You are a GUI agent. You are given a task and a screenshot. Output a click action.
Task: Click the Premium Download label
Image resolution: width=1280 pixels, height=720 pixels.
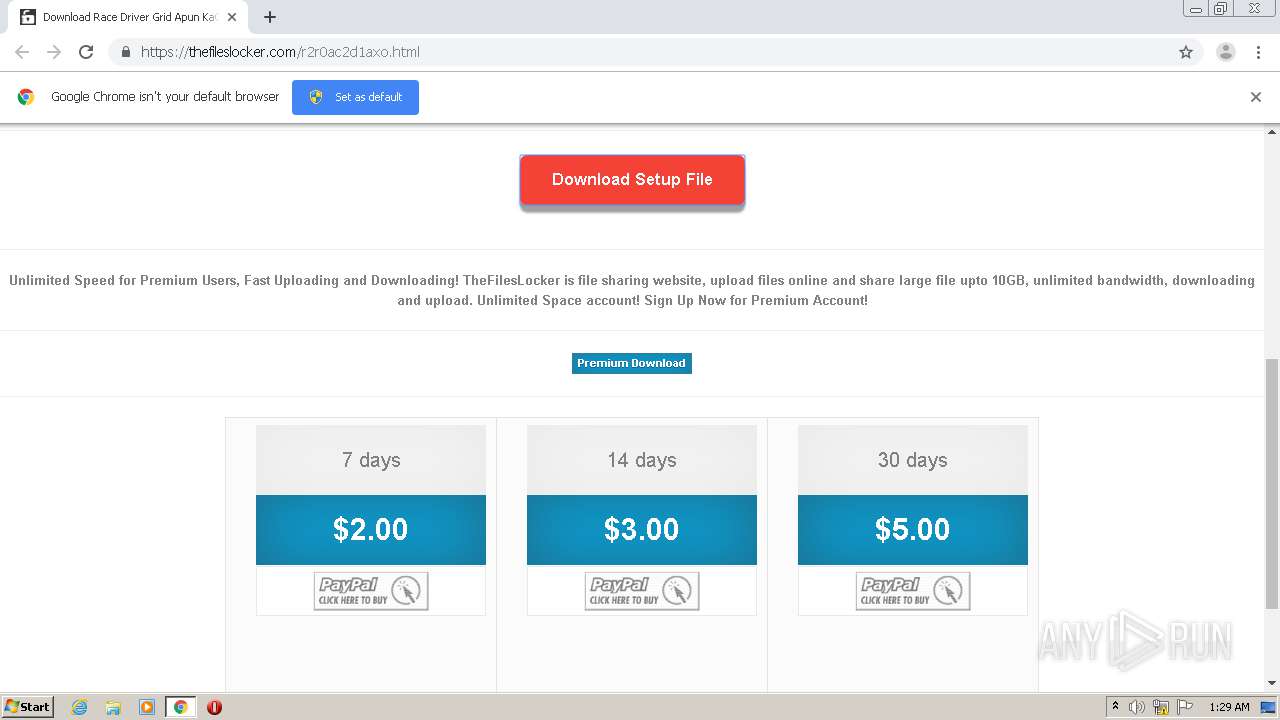pos(631,363)
